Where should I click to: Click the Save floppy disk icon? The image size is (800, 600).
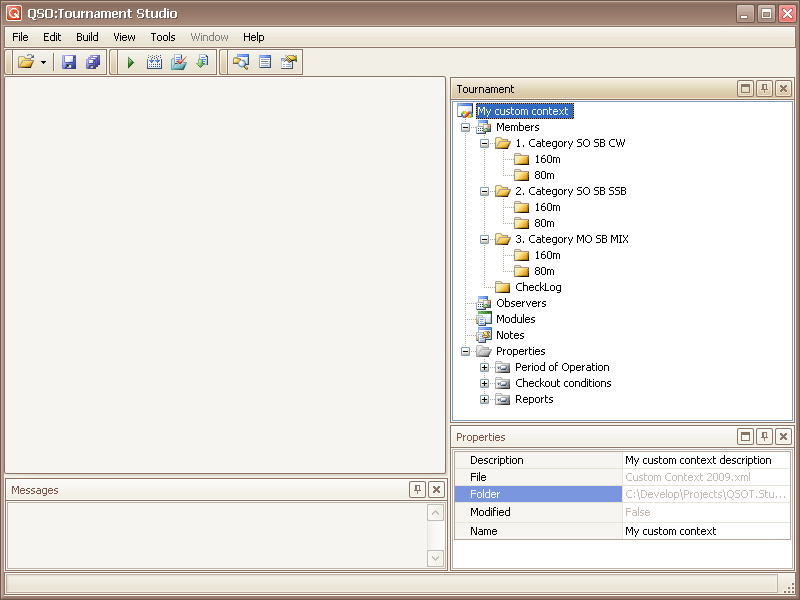pyautogui.click(x=69, y=62)
